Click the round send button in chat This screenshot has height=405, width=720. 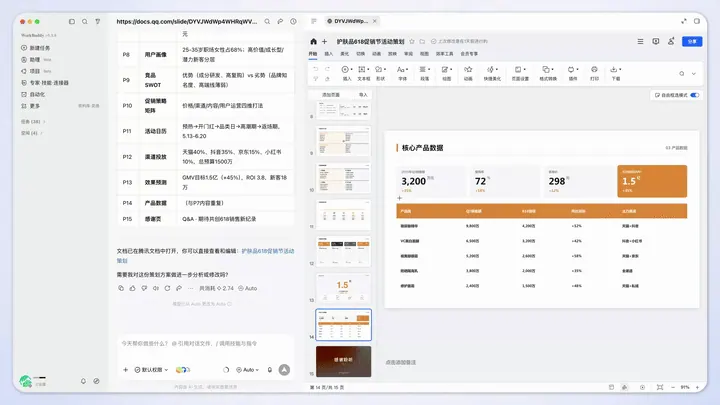click(x=284, y=370)
